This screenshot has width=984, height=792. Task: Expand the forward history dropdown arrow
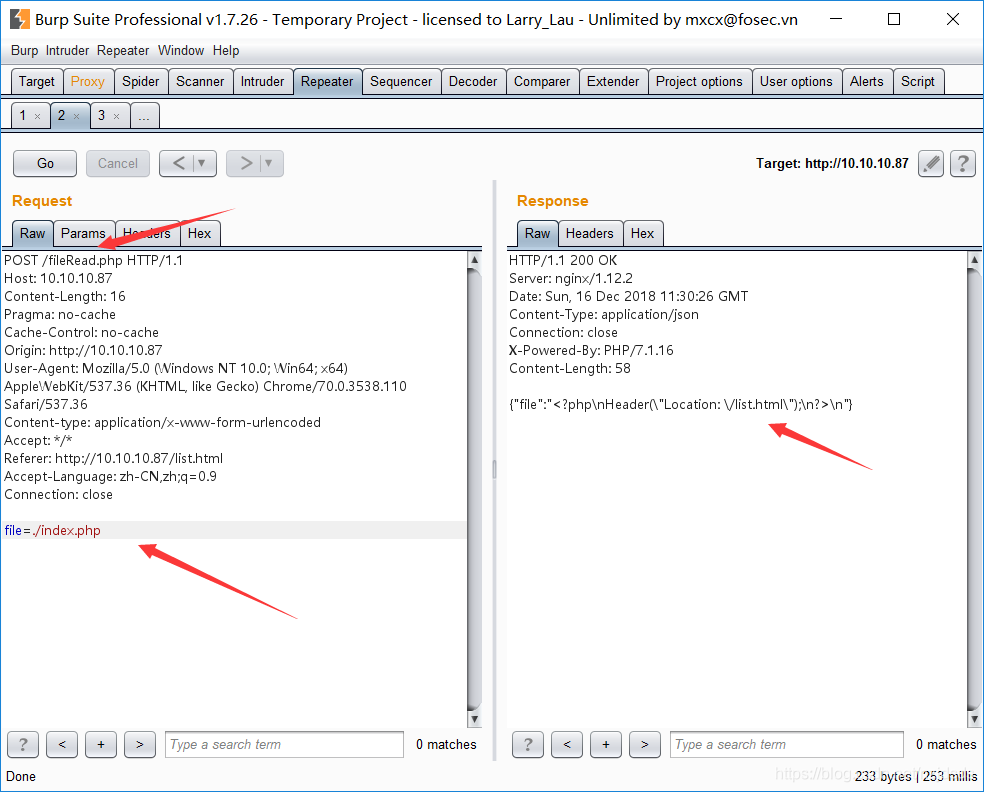(269, 164)
